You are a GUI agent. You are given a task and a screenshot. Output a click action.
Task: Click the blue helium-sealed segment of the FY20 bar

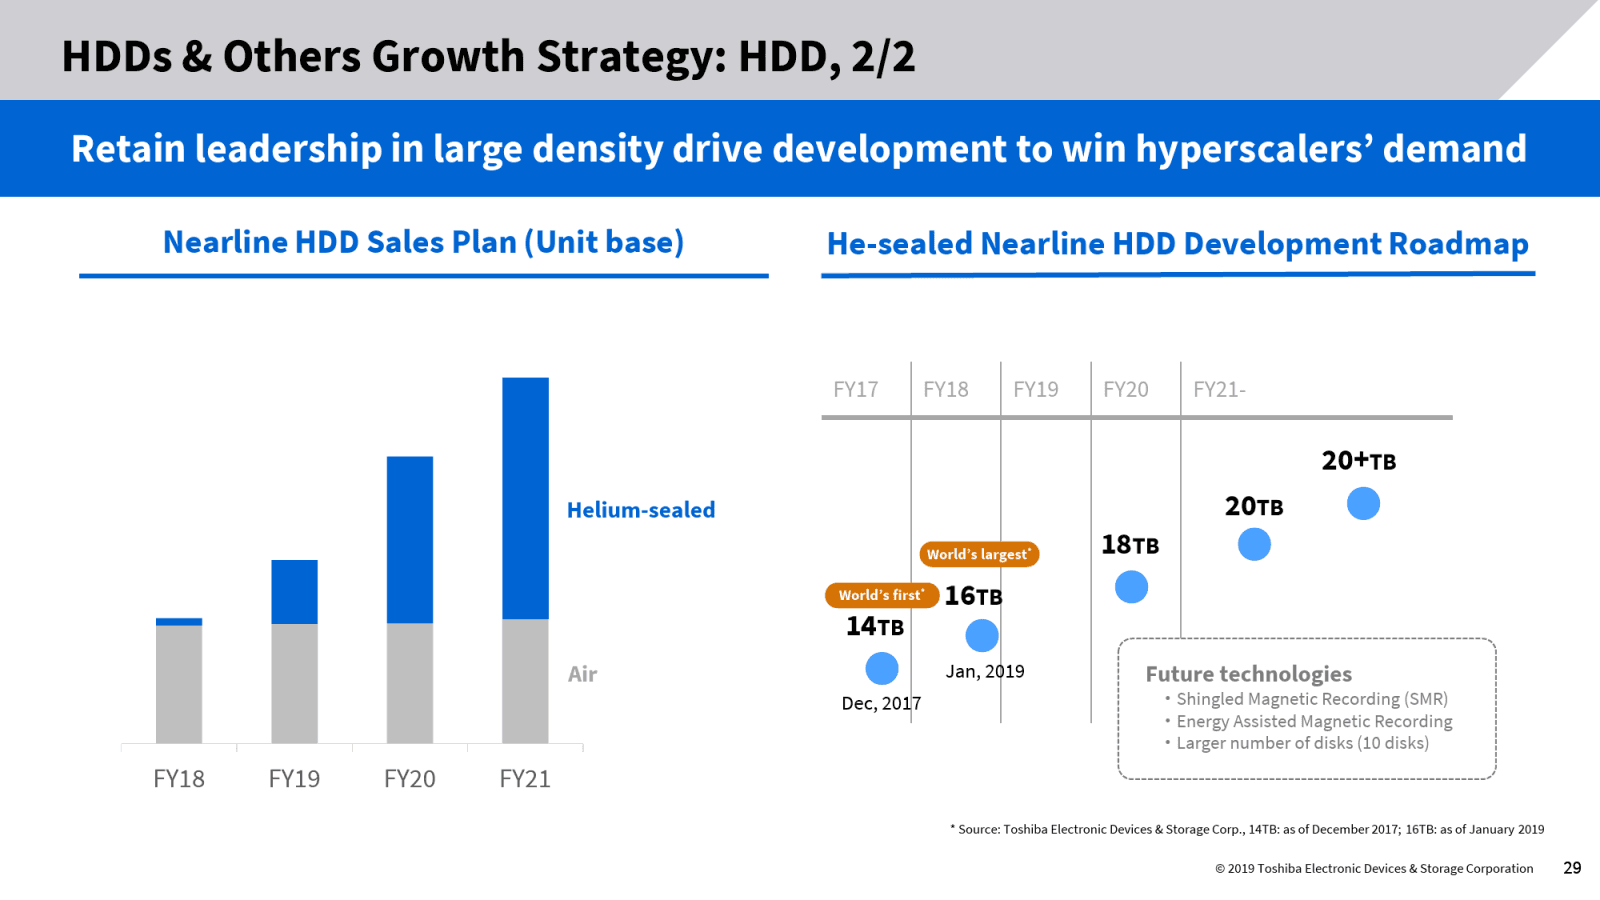click(x=410, y=540)
